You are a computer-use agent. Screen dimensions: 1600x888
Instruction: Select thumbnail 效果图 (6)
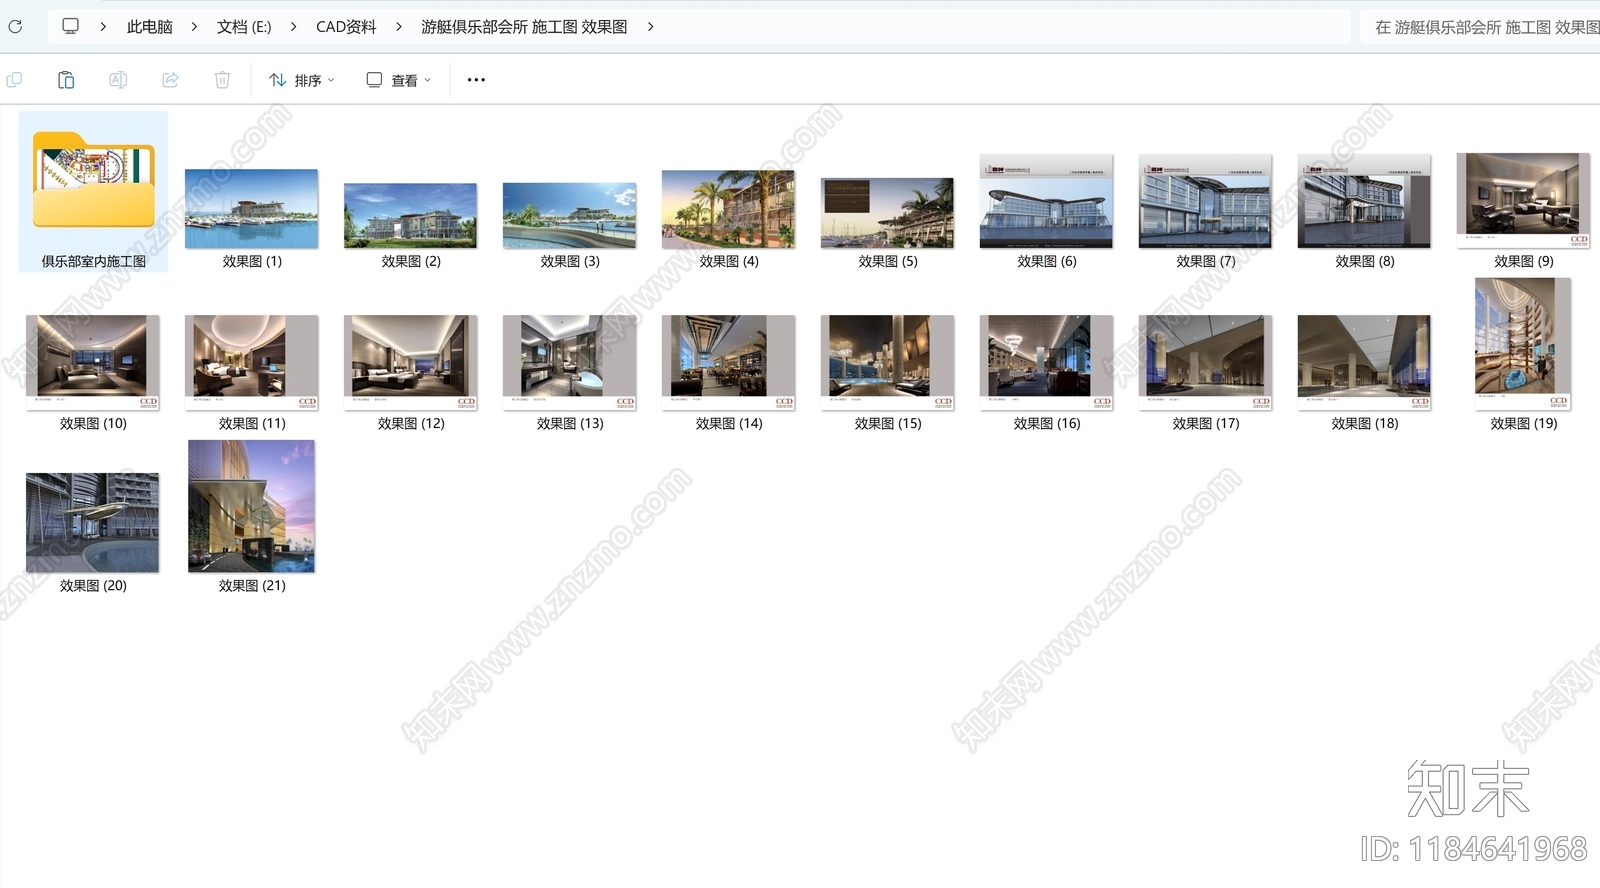point(1046,201)
